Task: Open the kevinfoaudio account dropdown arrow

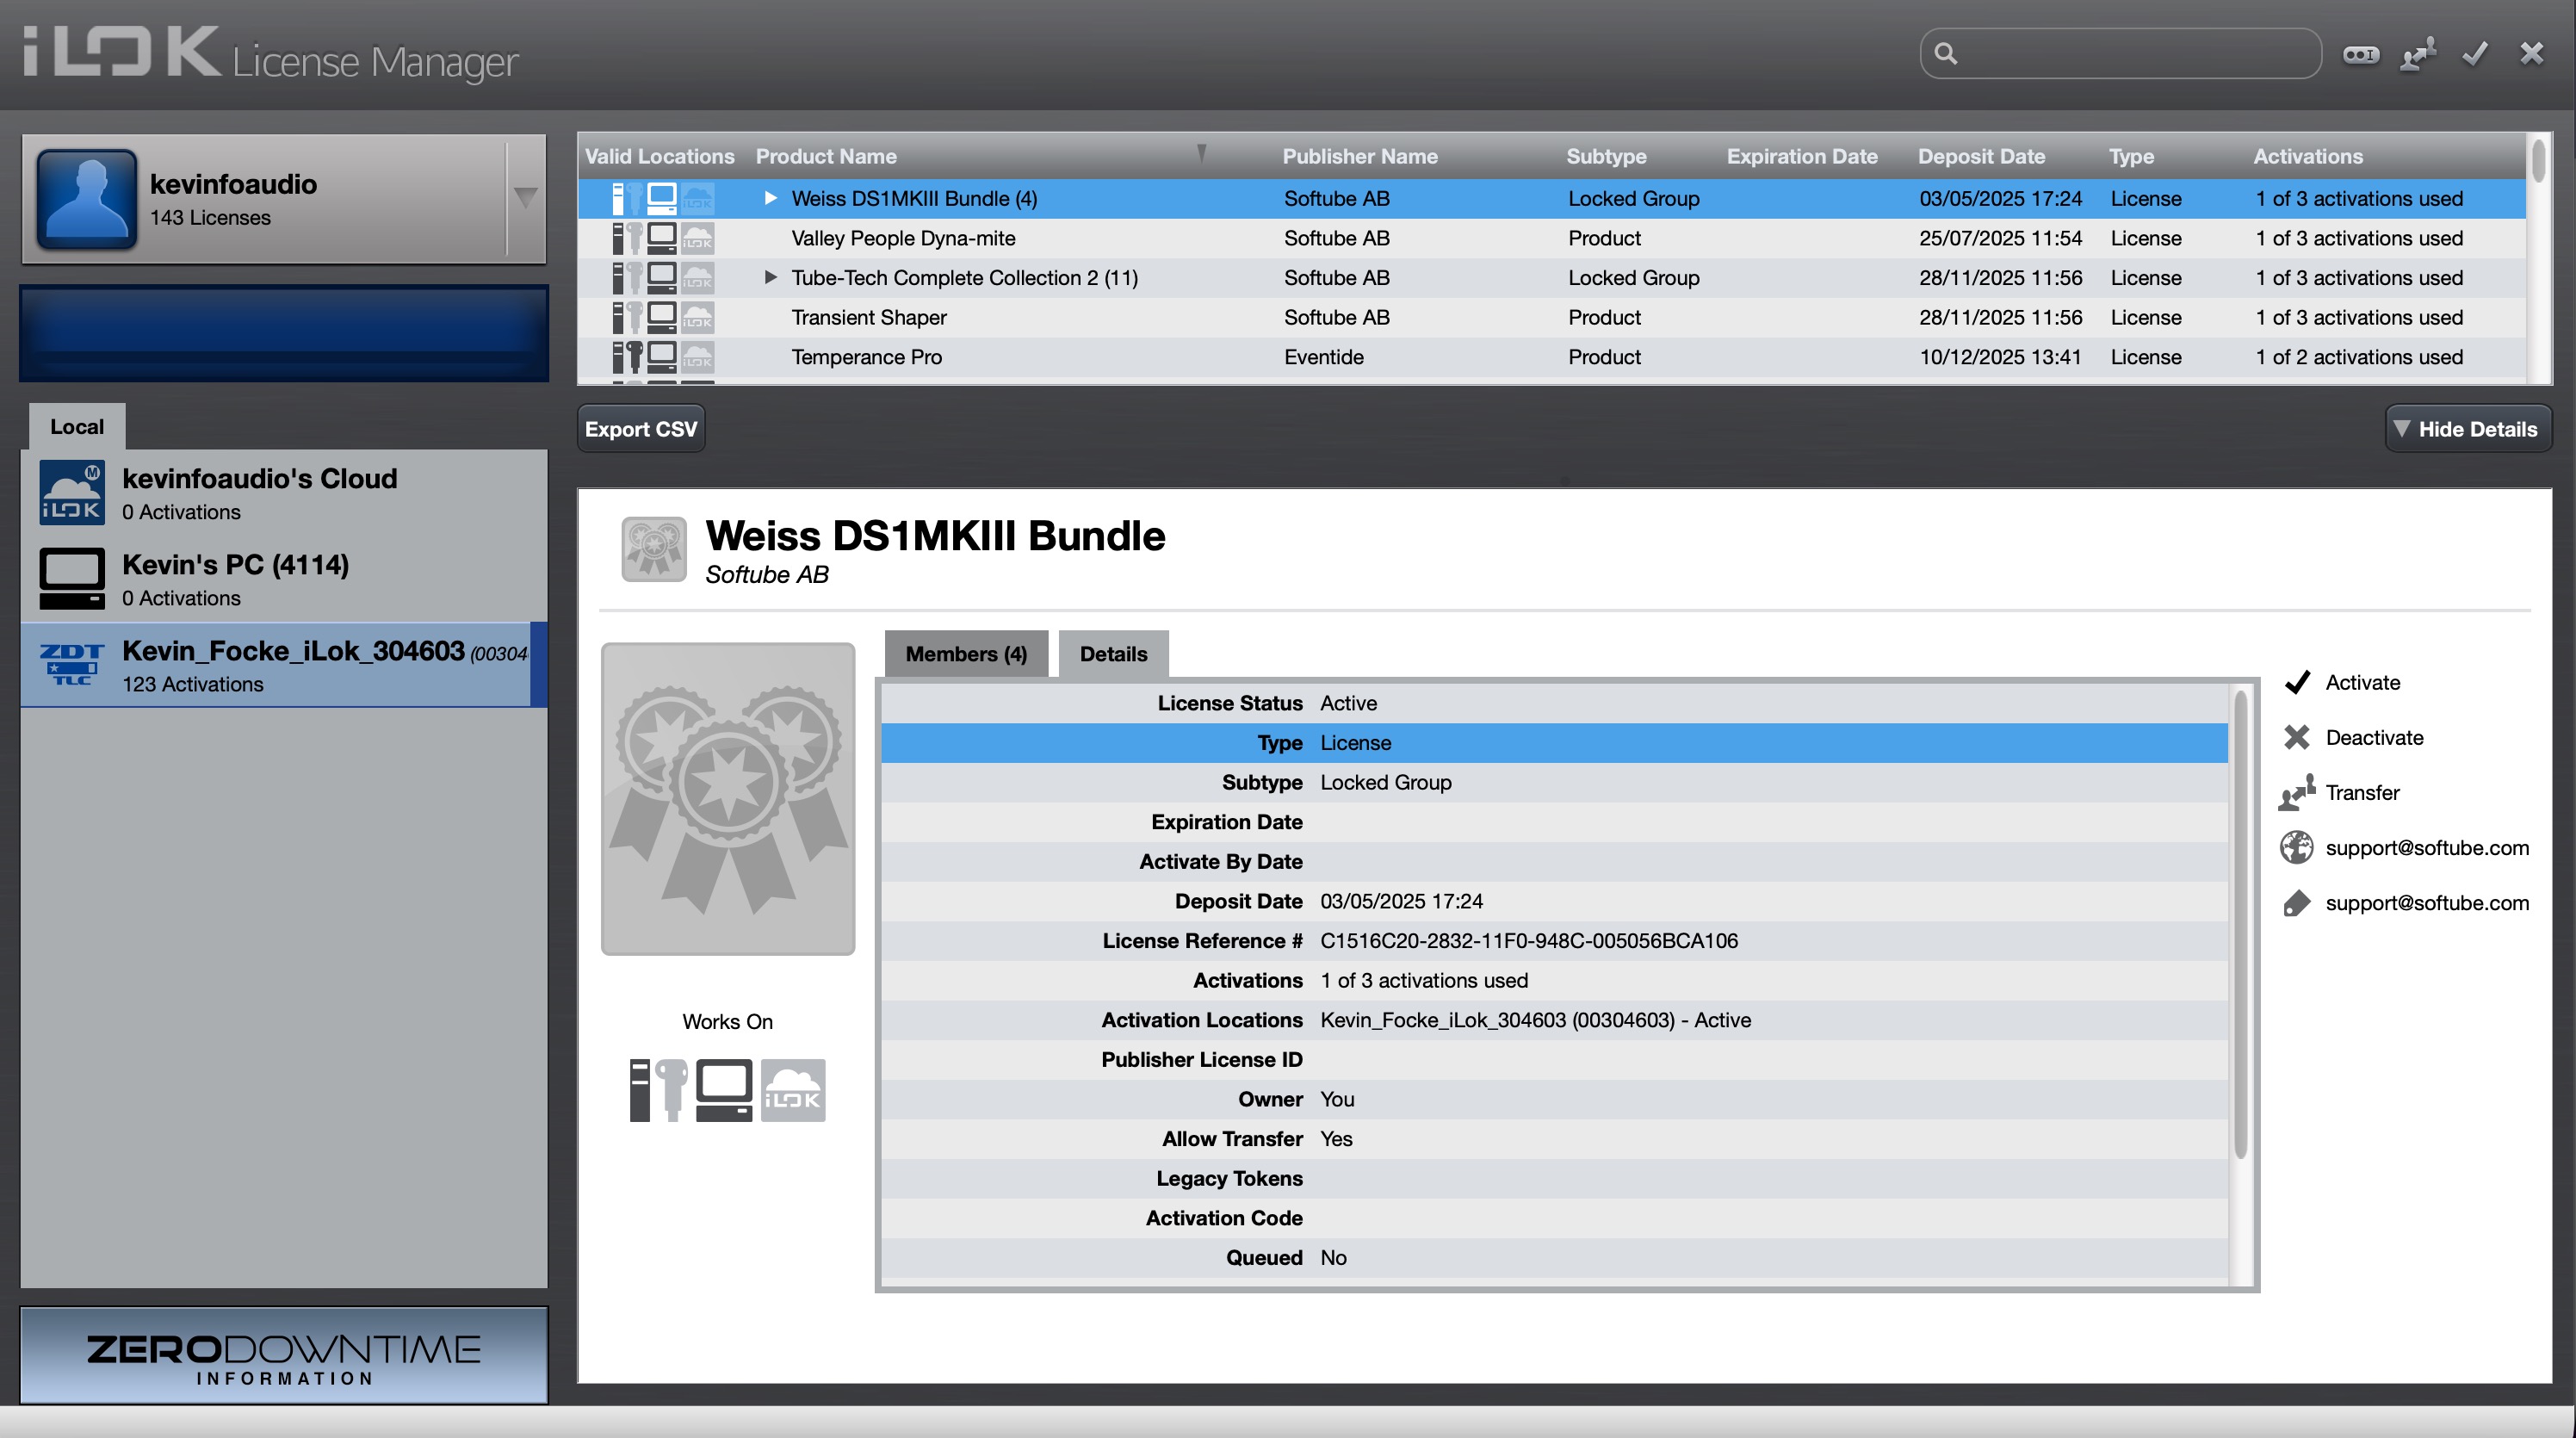Action: point(526,198)
